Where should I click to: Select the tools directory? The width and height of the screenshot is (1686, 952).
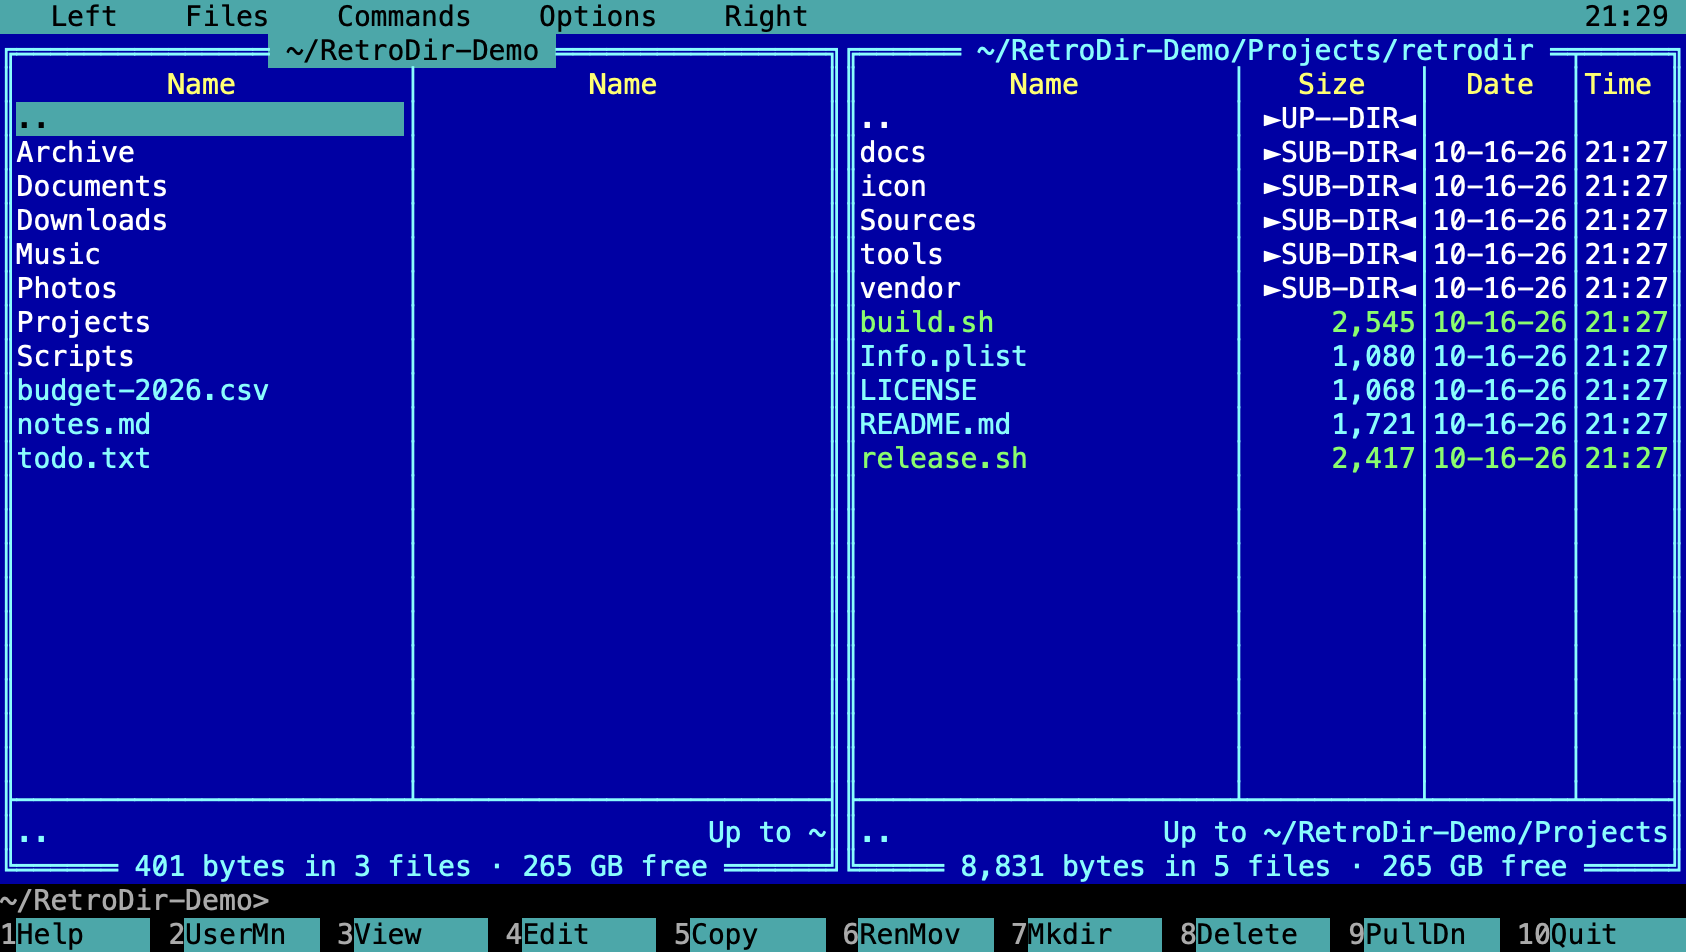1264,255
